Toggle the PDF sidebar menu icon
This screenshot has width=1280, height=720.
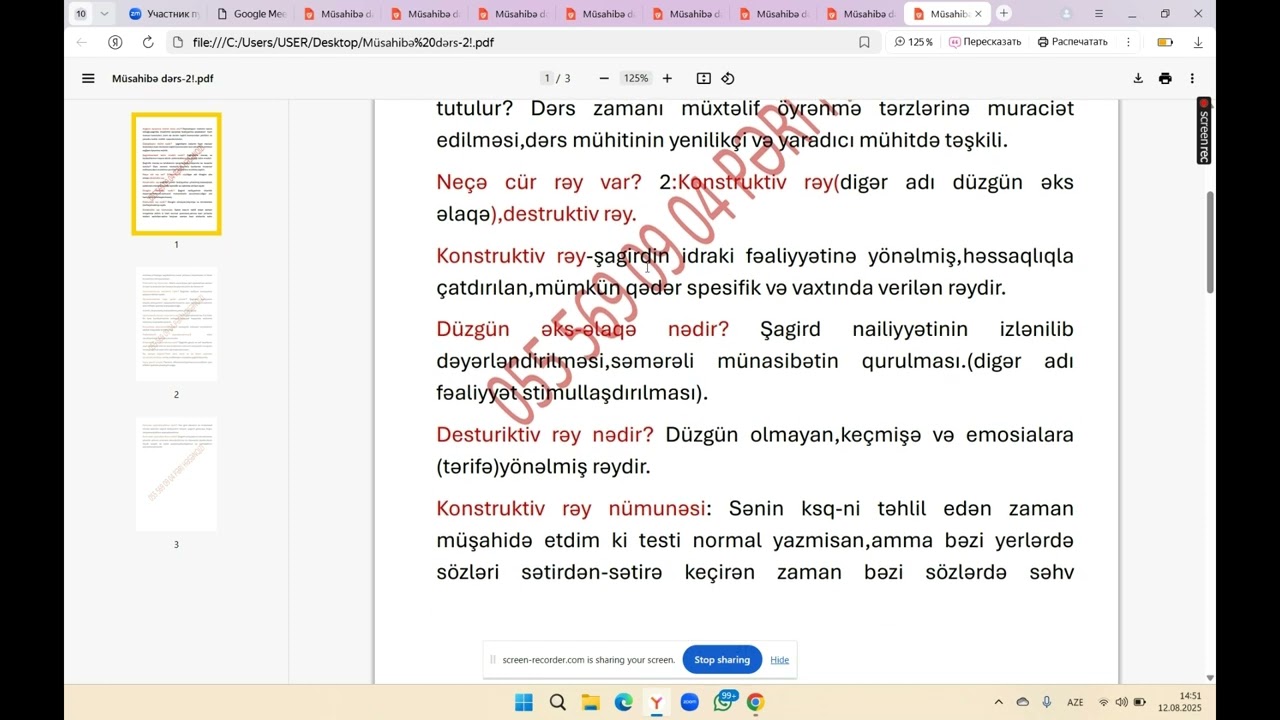pyautogui.click(x=88, y=78)
